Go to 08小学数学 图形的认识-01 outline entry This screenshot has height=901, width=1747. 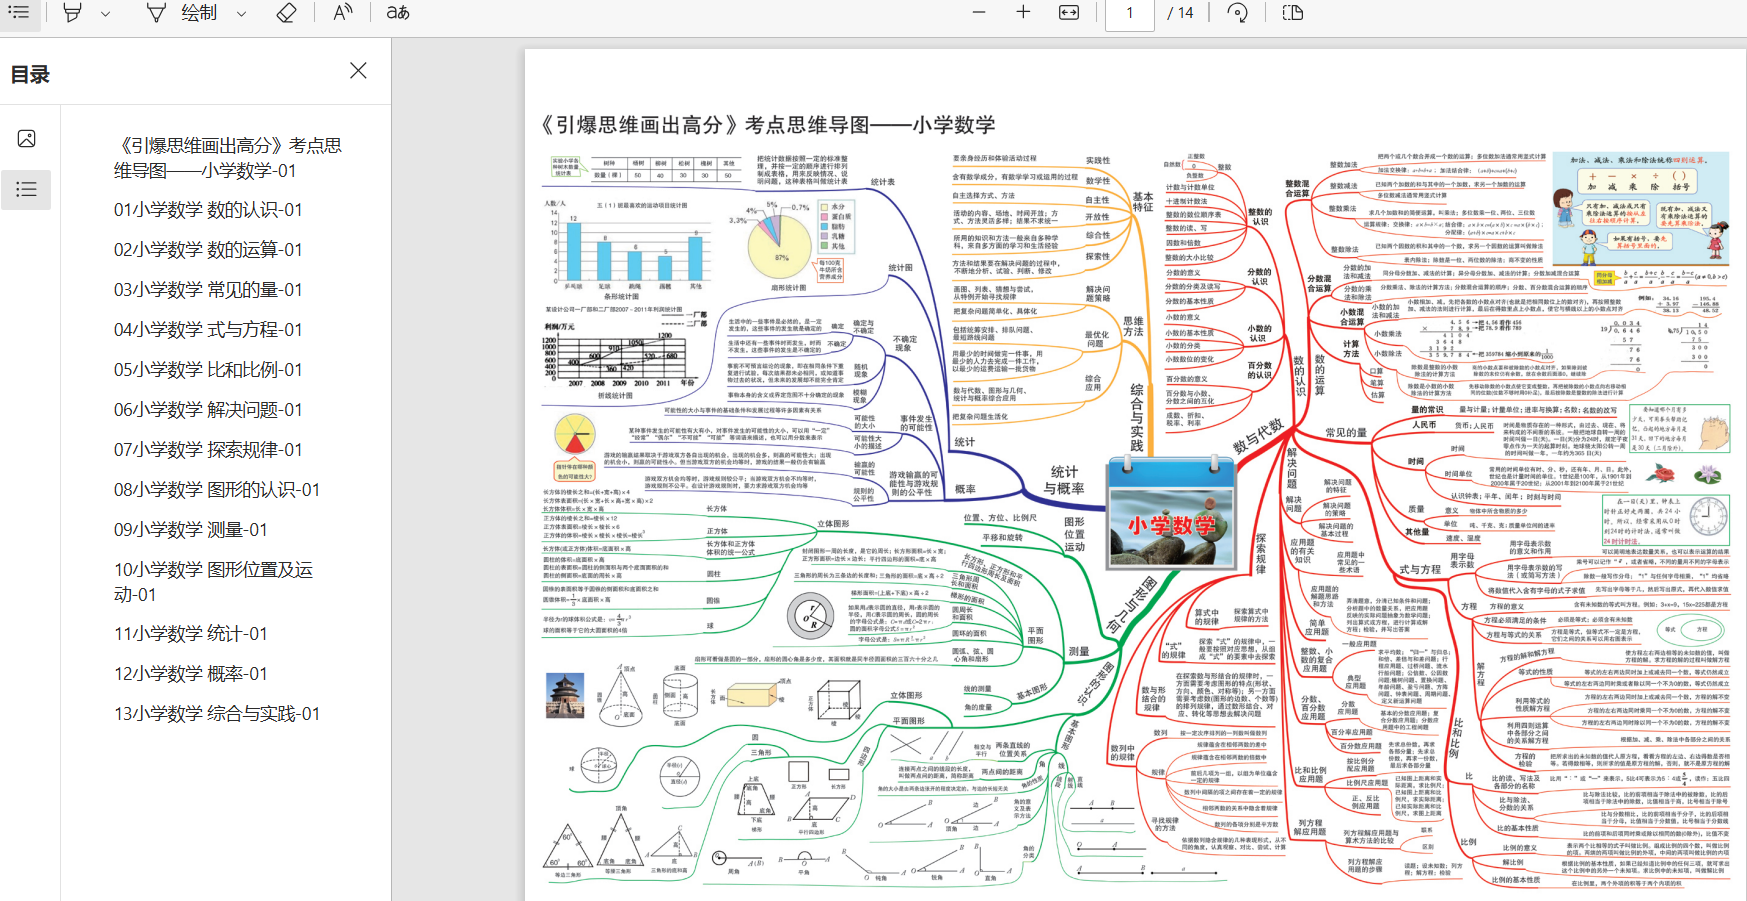217,490
